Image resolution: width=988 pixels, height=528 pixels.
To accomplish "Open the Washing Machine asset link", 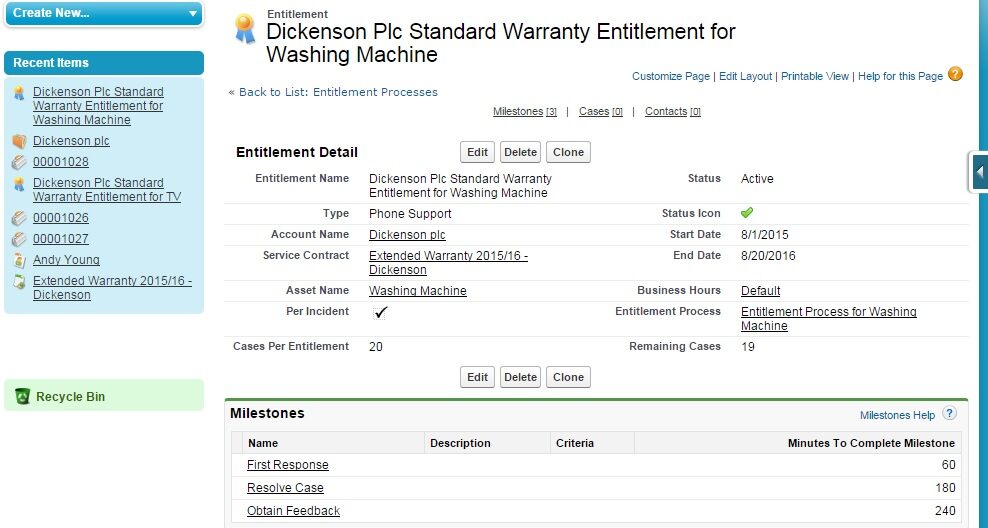I will (417, 291).
